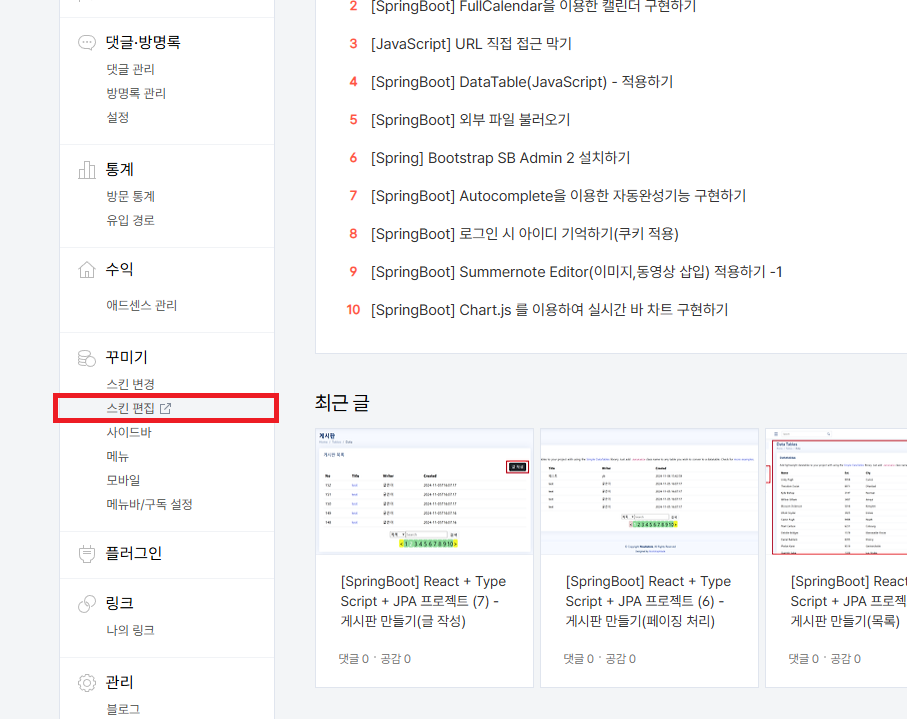Screen dimensions: 907x719
Task: Open 메뉴 settings under 꾸미기
Action: 117,456
